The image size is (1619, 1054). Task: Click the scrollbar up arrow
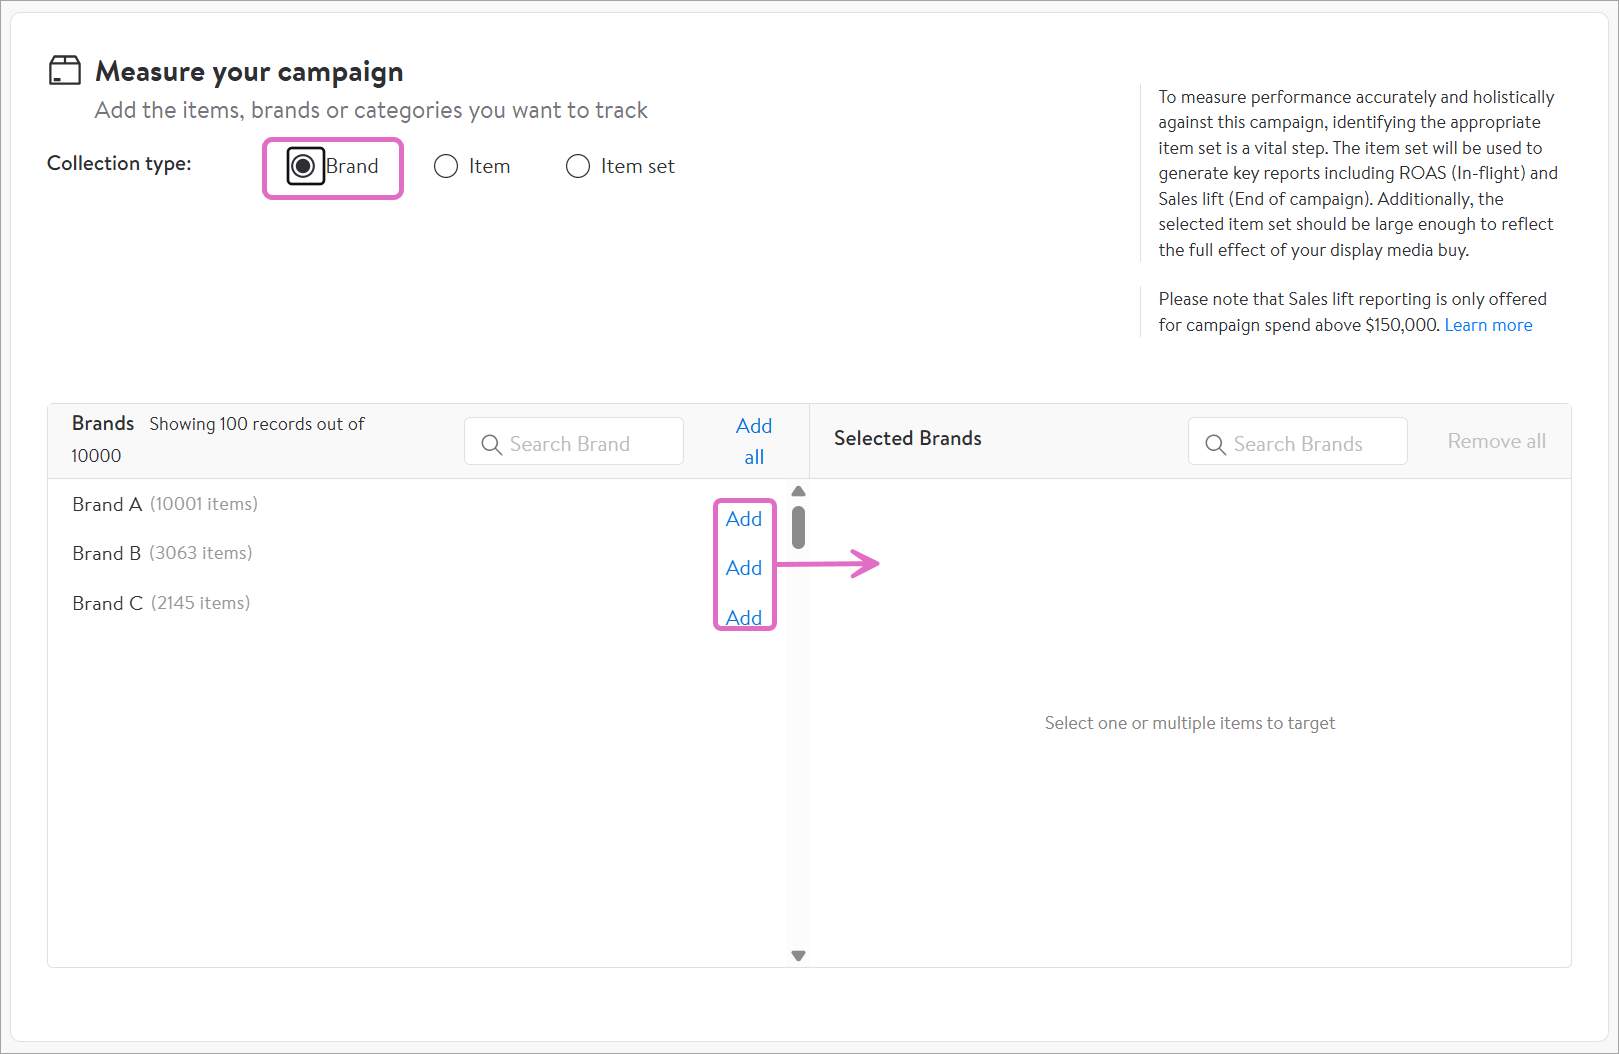(798, 491)
